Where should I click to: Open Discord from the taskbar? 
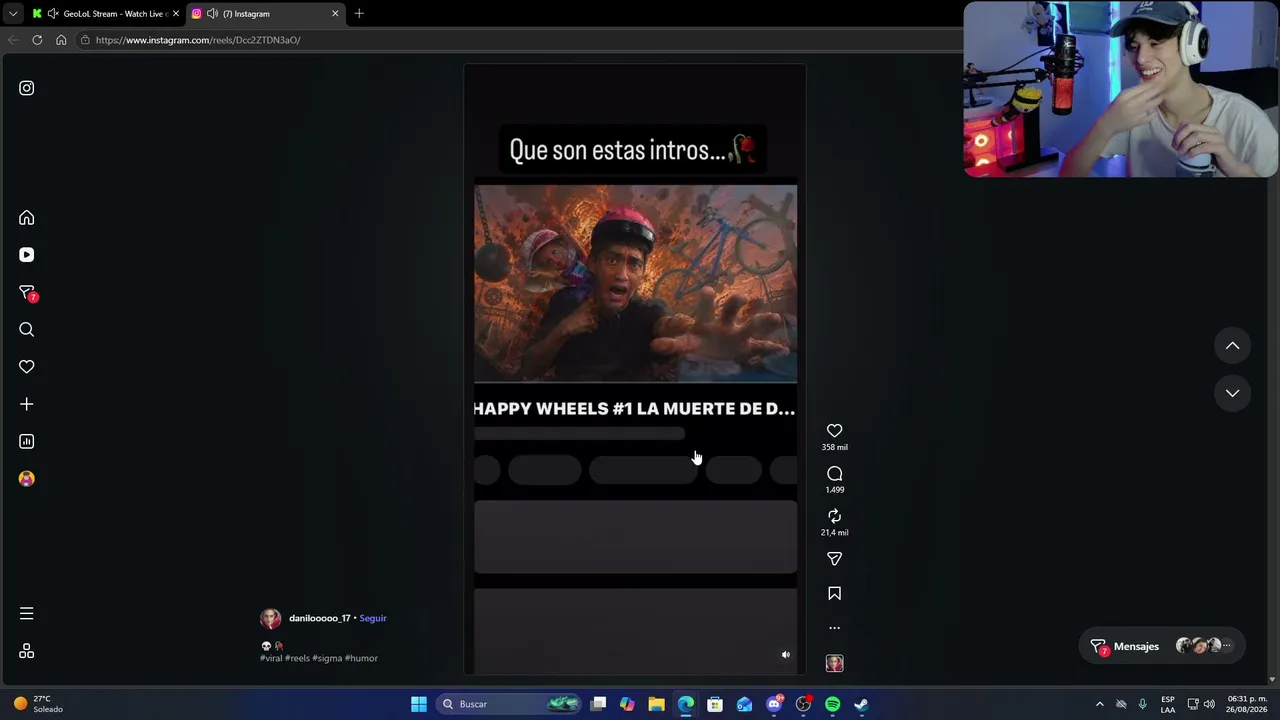point(774,704)
